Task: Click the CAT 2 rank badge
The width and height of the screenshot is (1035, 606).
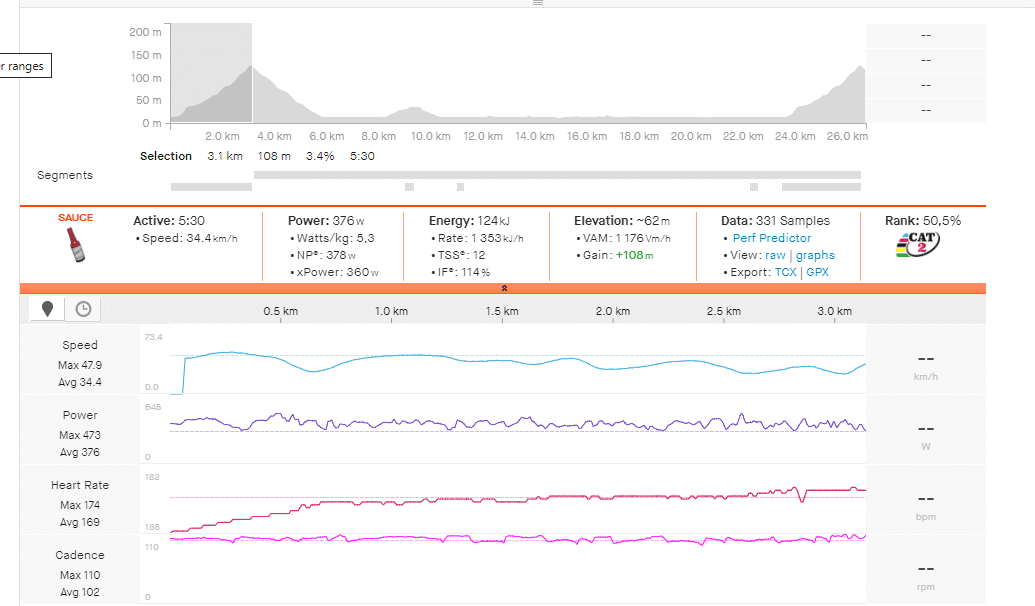Action: (916, 245)
